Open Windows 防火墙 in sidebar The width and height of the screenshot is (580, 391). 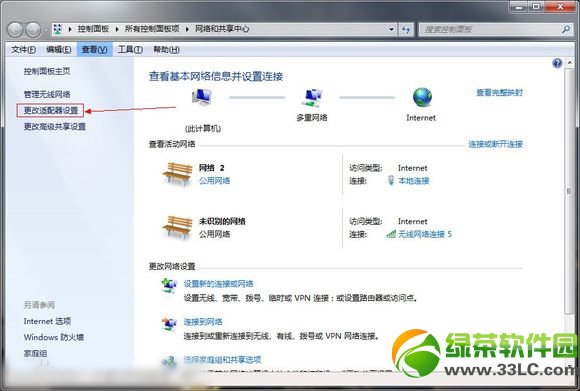pyautogui.click(x=54, y=337)
